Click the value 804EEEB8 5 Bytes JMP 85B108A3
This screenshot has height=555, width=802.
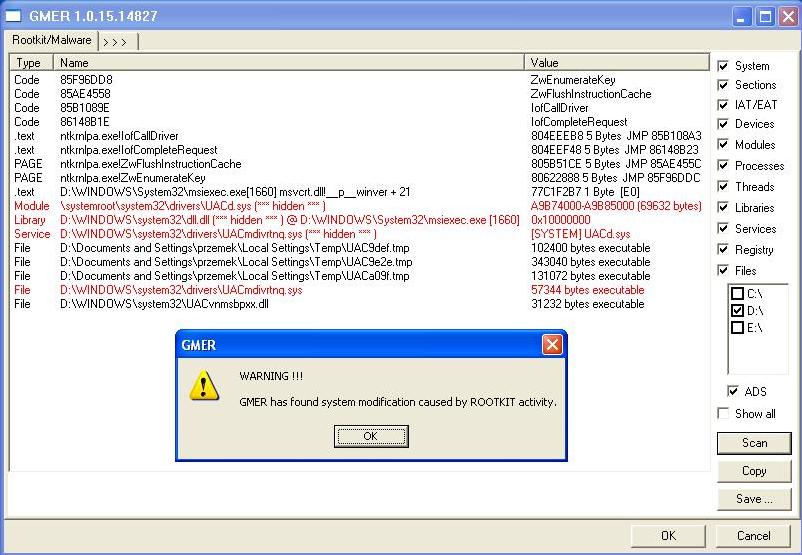(x=616, y=136)
